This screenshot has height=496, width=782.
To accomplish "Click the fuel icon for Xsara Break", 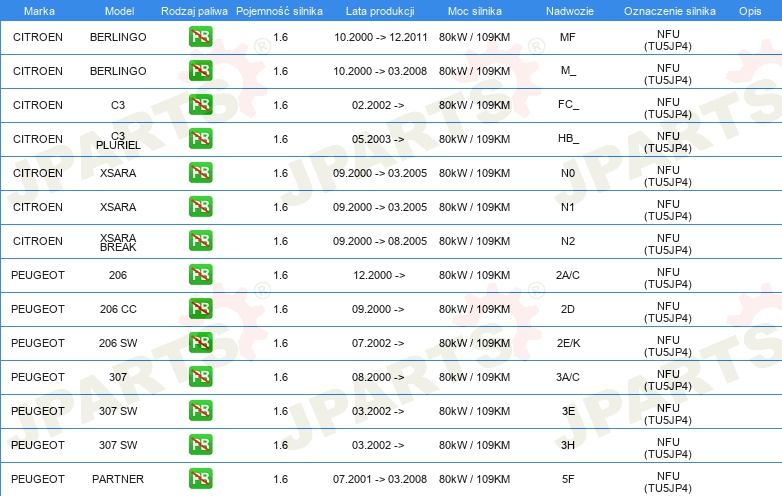I will [x=200, y=241].
